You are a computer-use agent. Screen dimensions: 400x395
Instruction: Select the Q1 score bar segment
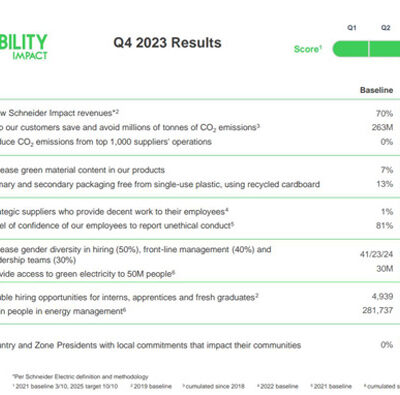pyautogui.click(x=350, y=49)
